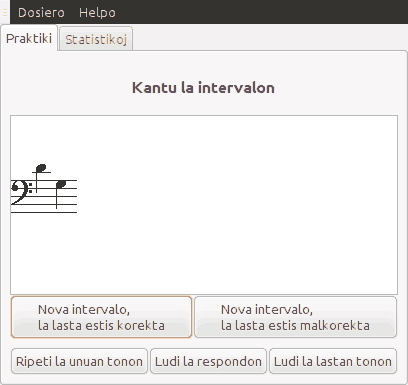Select the Praktiki tab

[29, 38]
